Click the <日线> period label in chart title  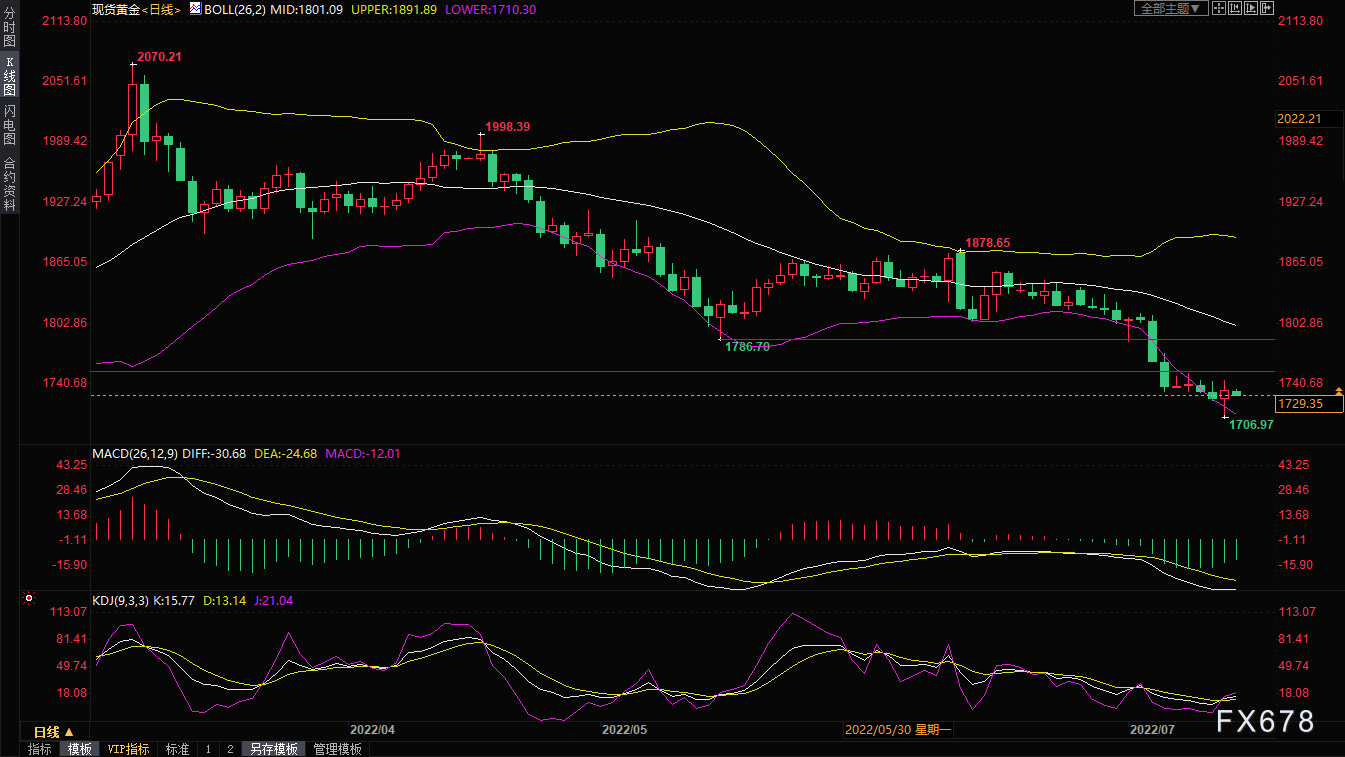click(x=161, y=9)
